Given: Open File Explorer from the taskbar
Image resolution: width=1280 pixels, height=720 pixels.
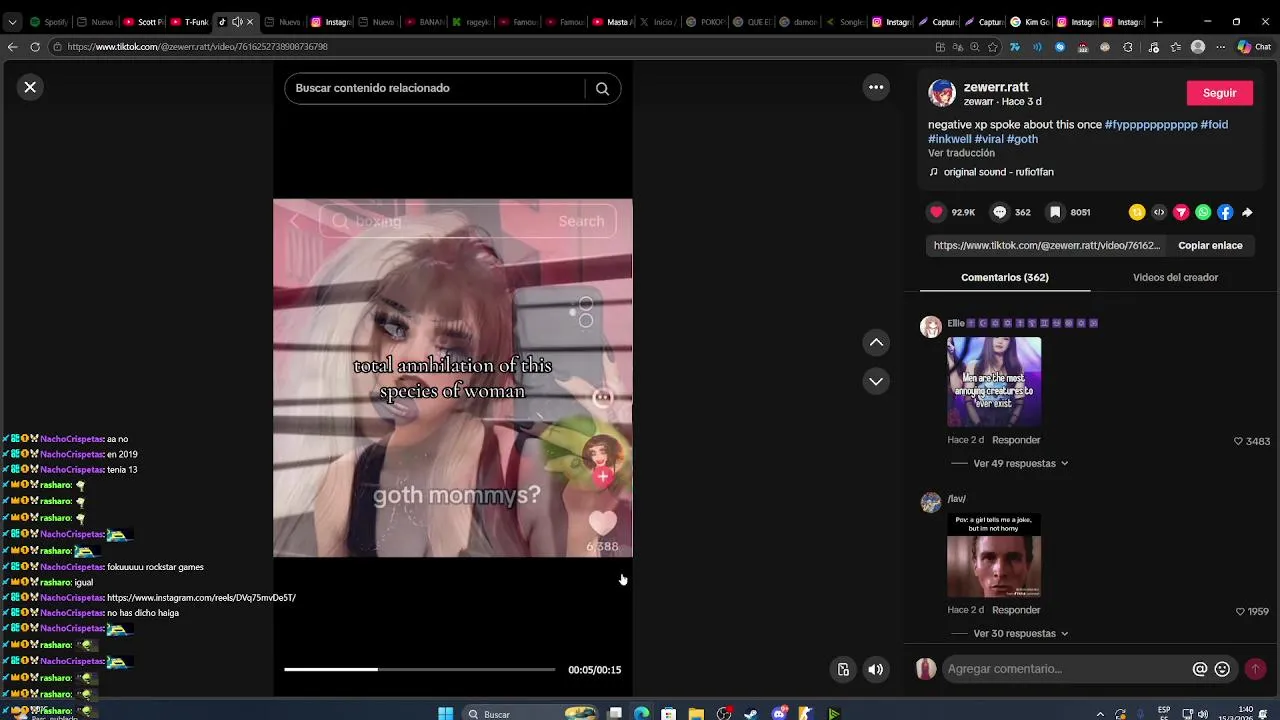Looking at the screenshot, I should [x=696, y=714].
